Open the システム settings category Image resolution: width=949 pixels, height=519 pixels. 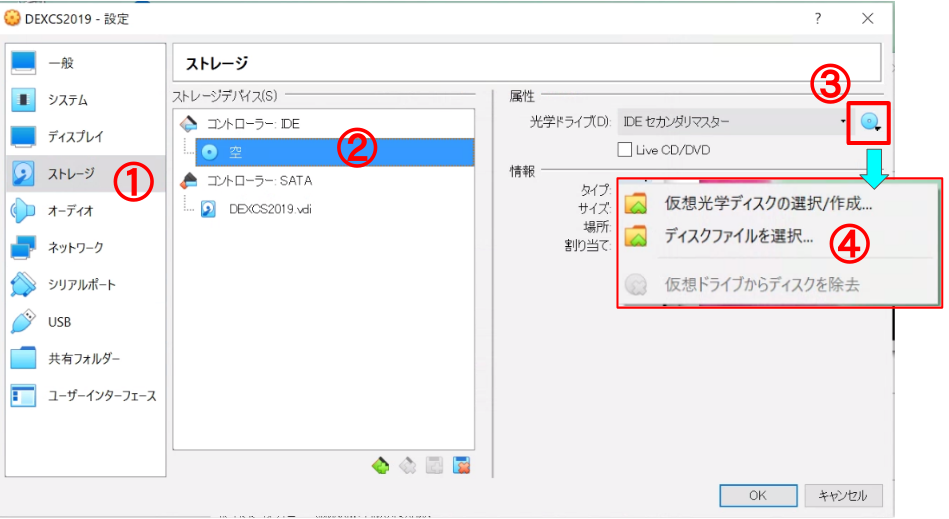[68, 100]
